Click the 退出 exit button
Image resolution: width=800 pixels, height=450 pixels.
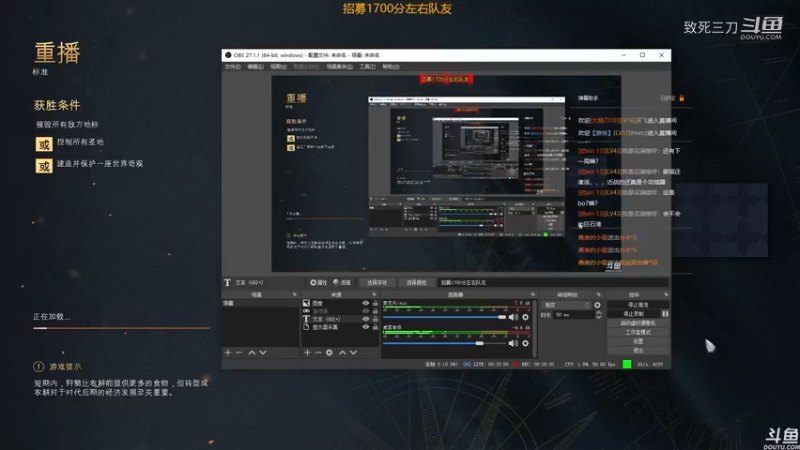[638, 351]
